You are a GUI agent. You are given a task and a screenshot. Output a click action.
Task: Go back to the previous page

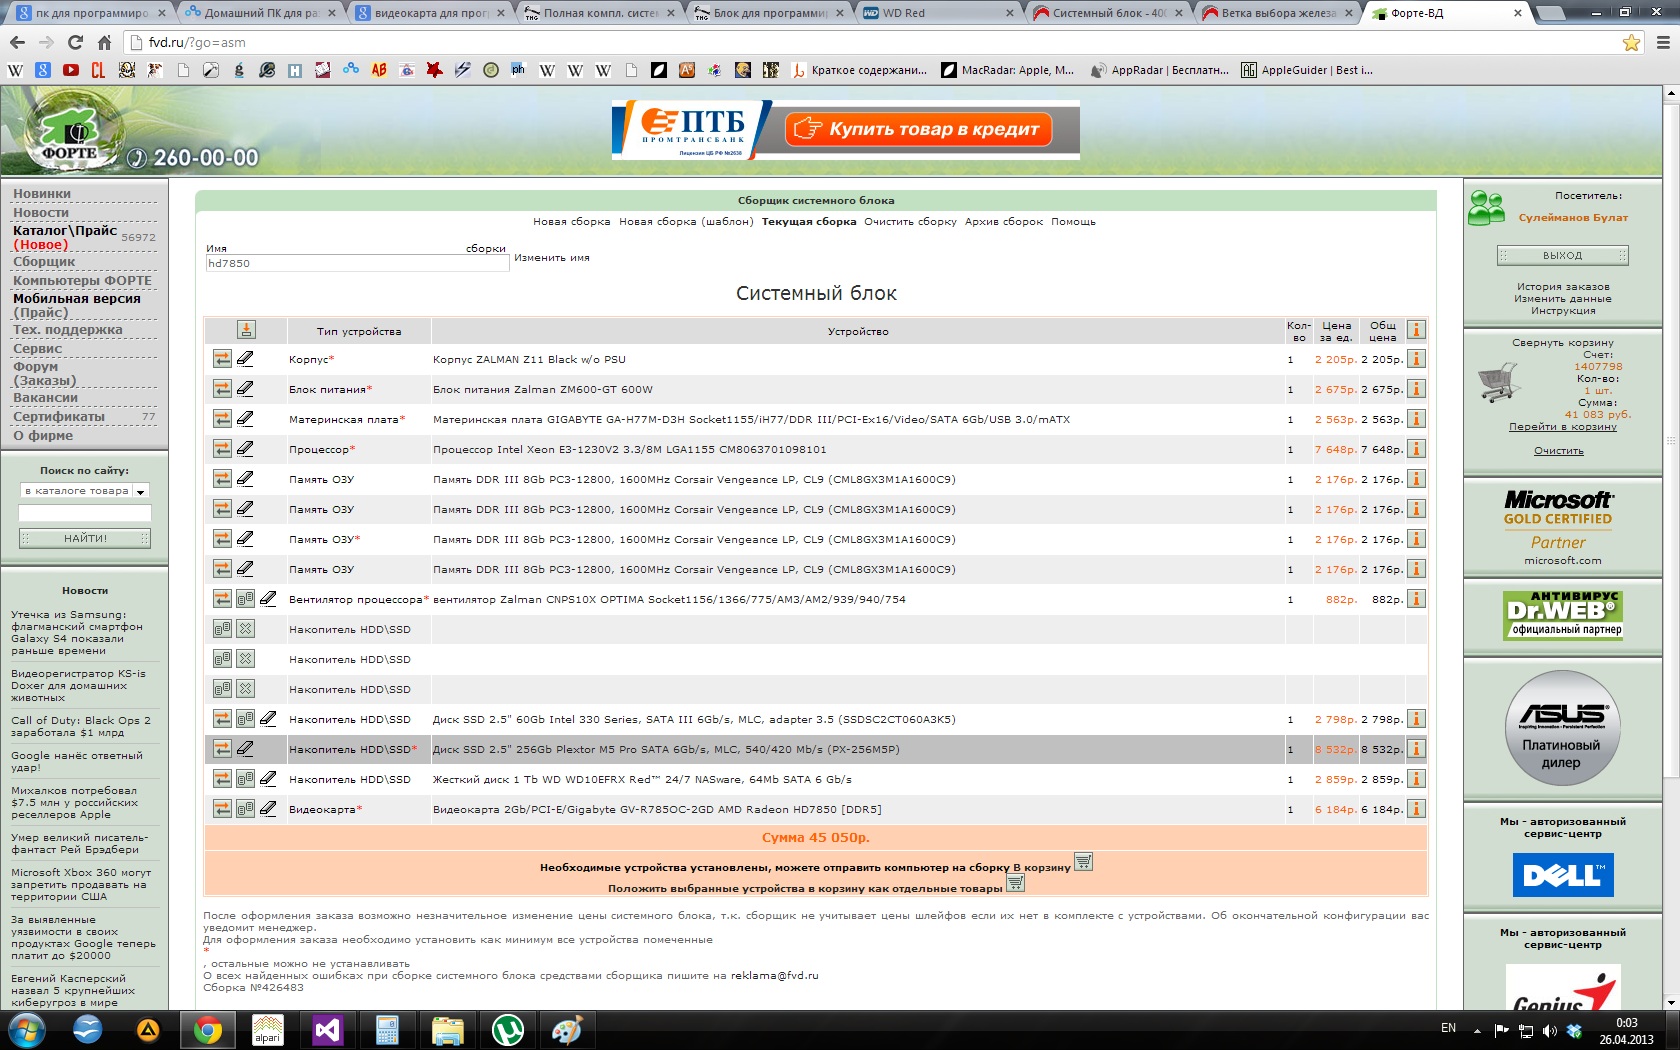[17, 42]
